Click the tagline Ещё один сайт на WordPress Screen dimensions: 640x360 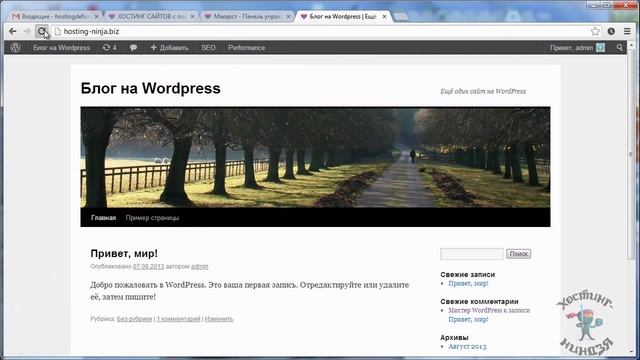tap(483, 91)
